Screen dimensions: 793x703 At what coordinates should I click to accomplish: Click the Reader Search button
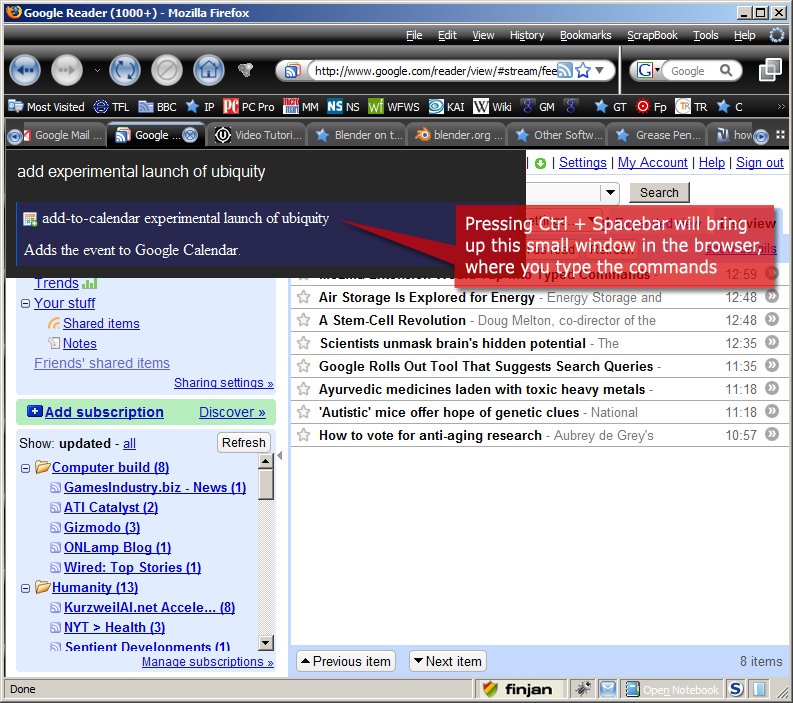click(x=659, y=192)
